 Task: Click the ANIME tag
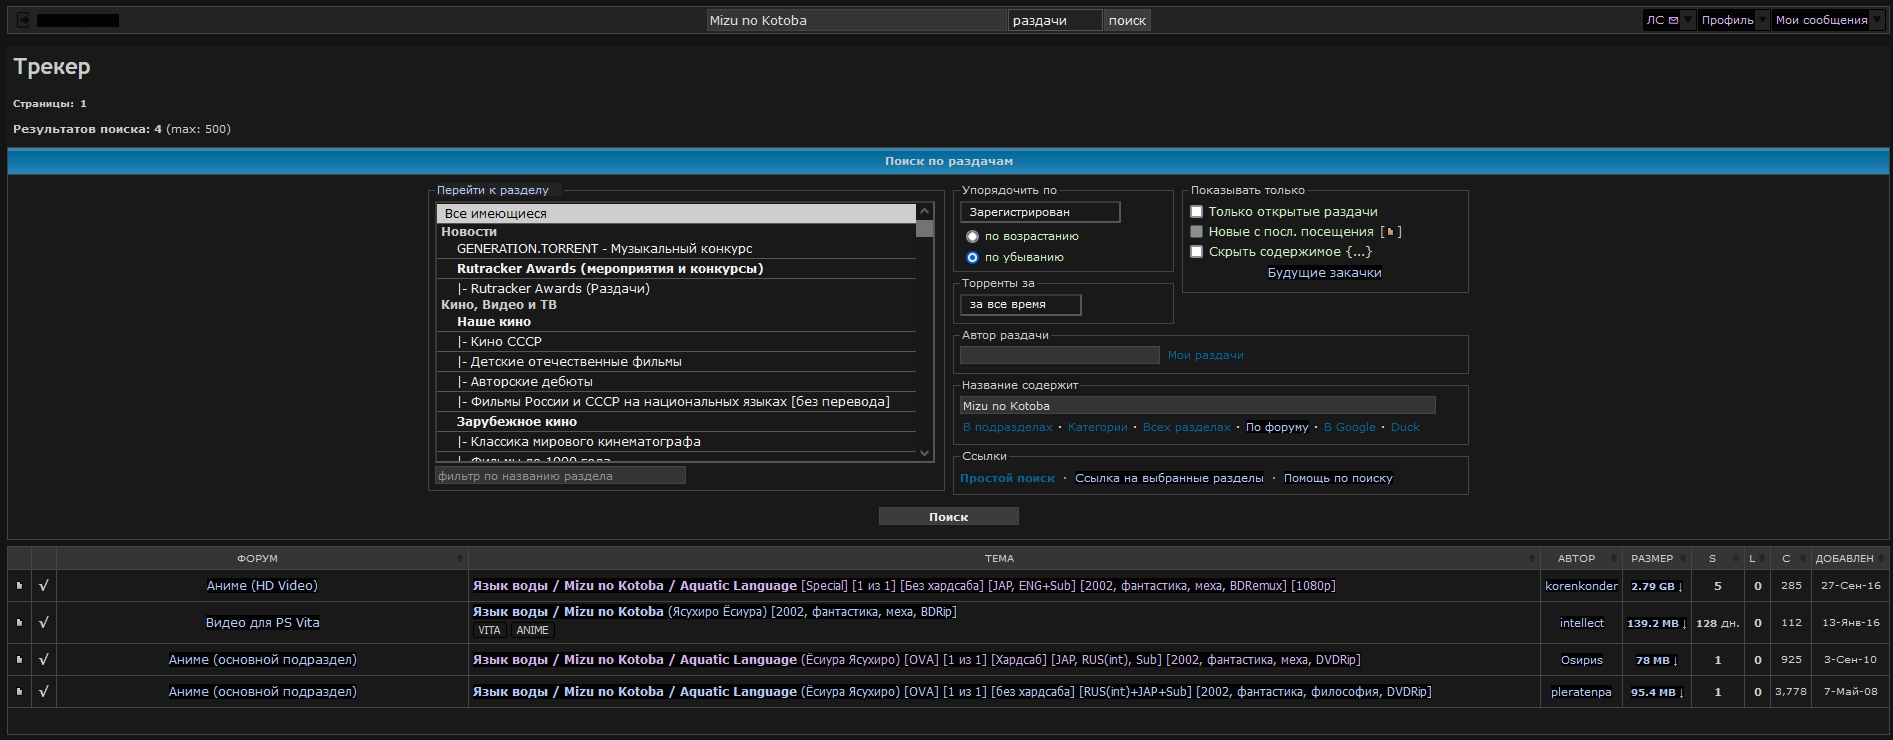point(532,630)
